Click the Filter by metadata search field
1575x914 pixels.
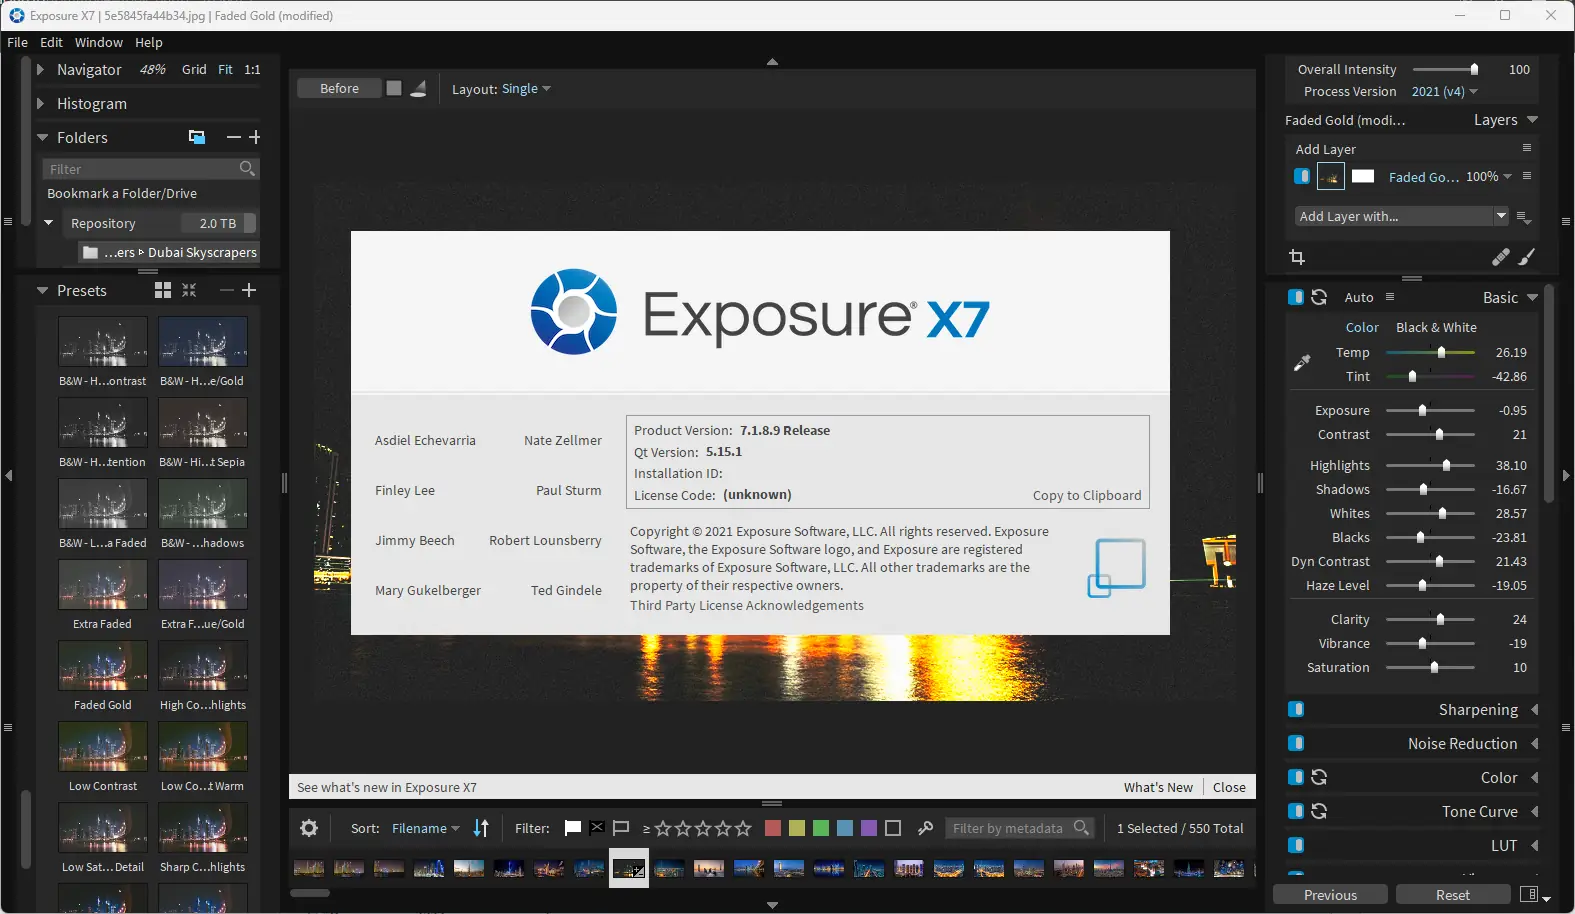click(x=1020, y=828)
